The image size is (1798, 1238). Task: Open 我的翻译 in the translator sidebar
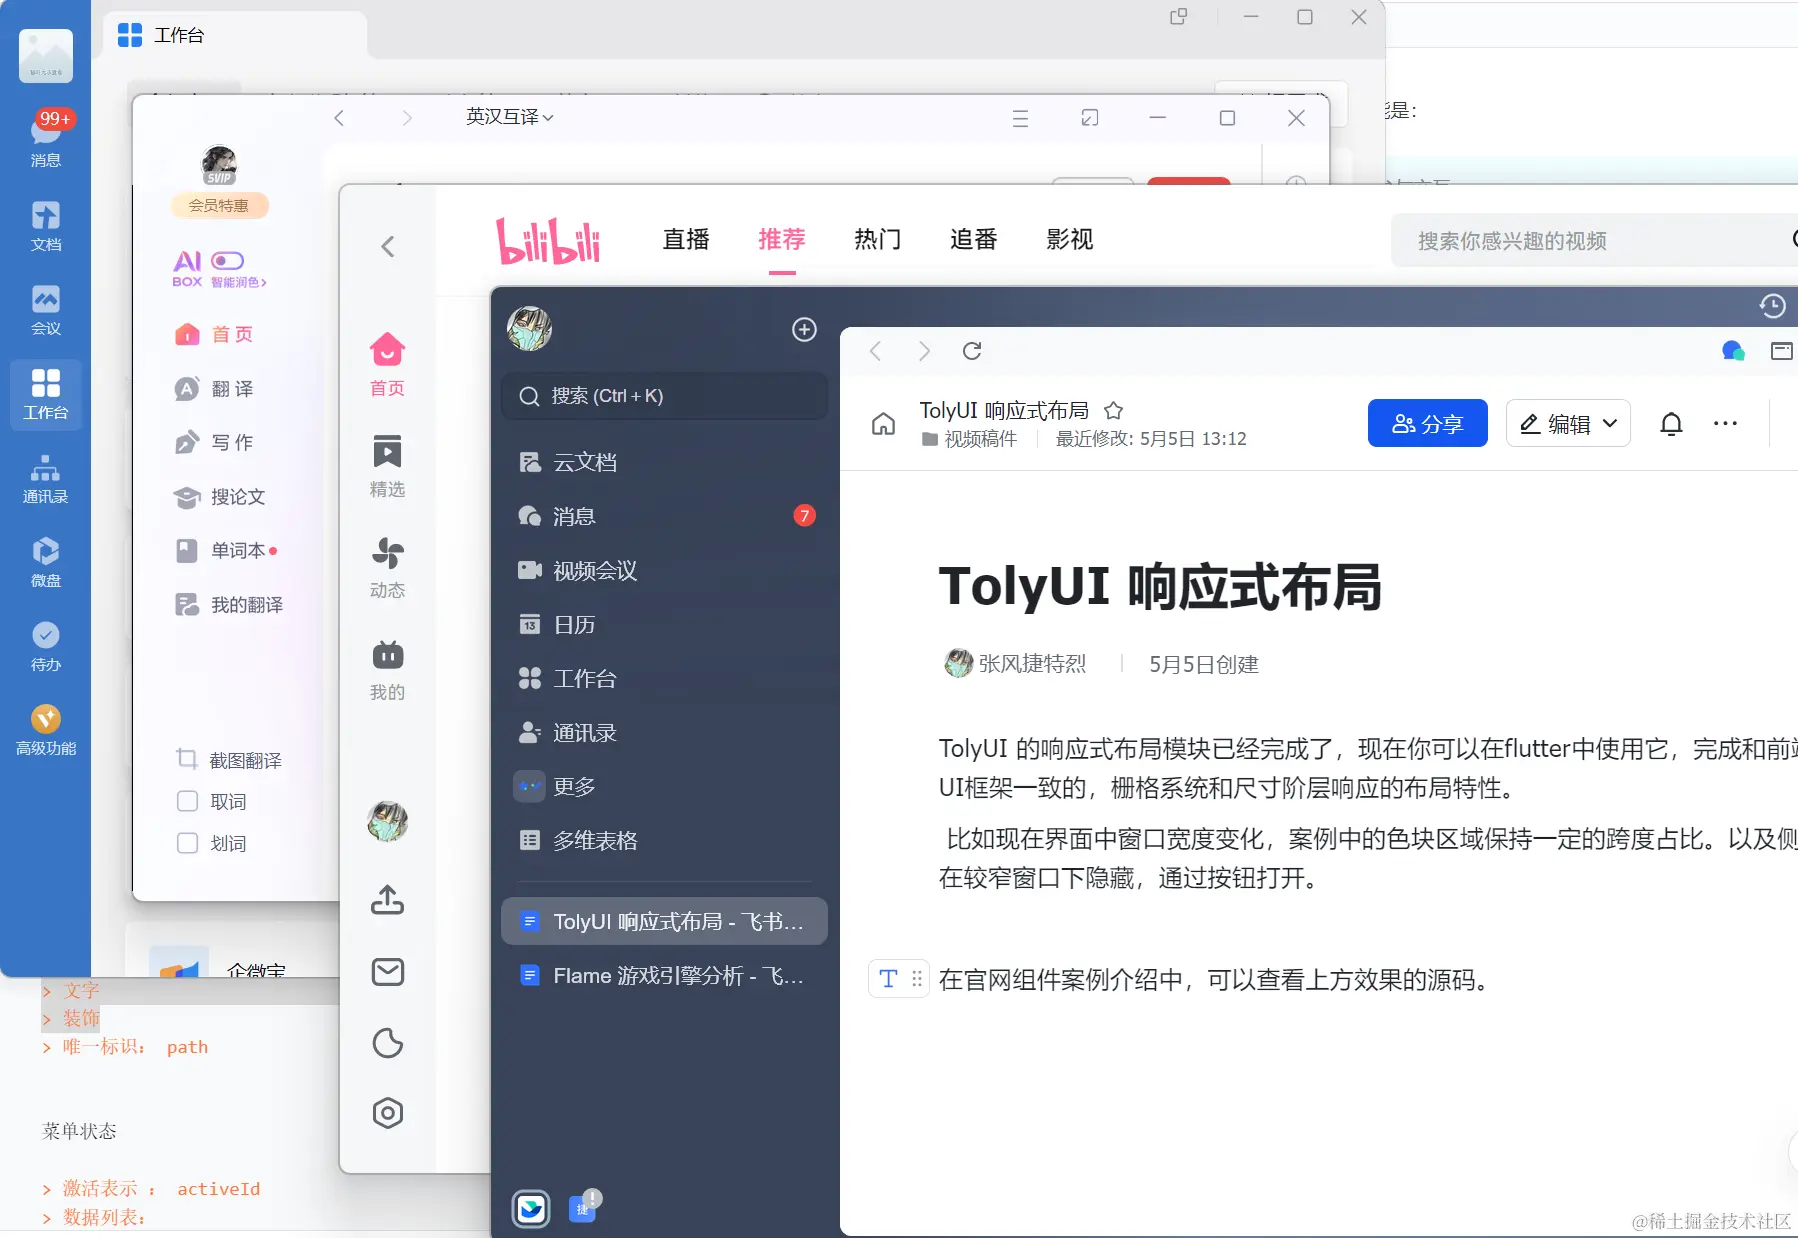tap(230, 604)
